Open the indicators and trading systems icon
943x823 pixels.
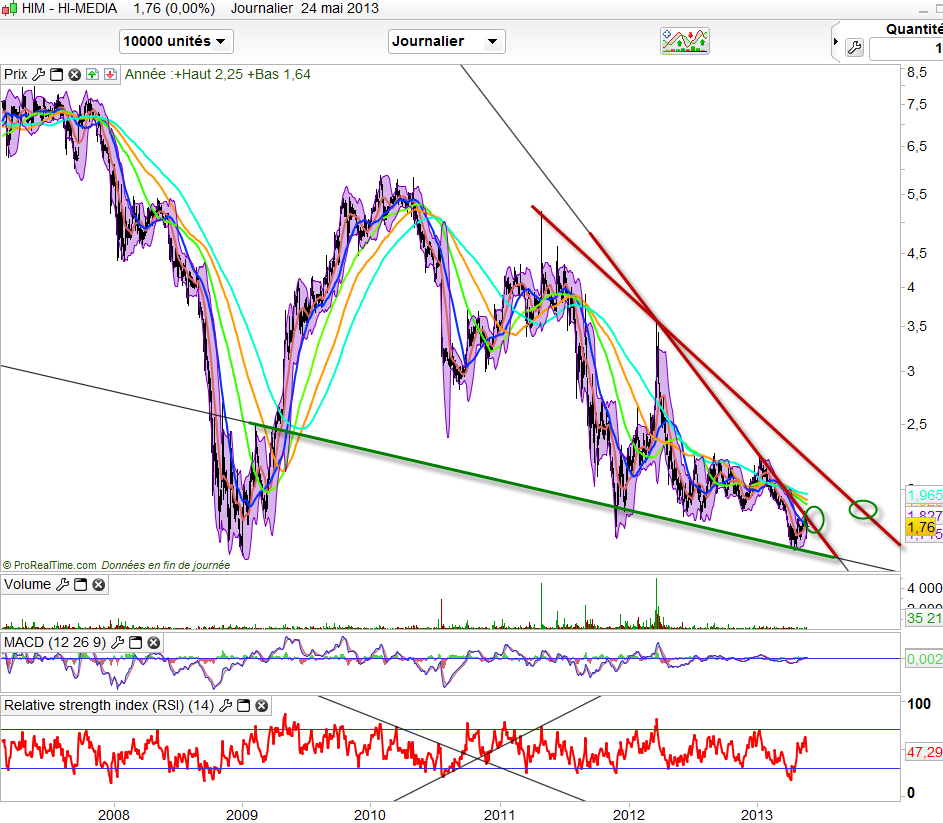[x=685, y=41]
